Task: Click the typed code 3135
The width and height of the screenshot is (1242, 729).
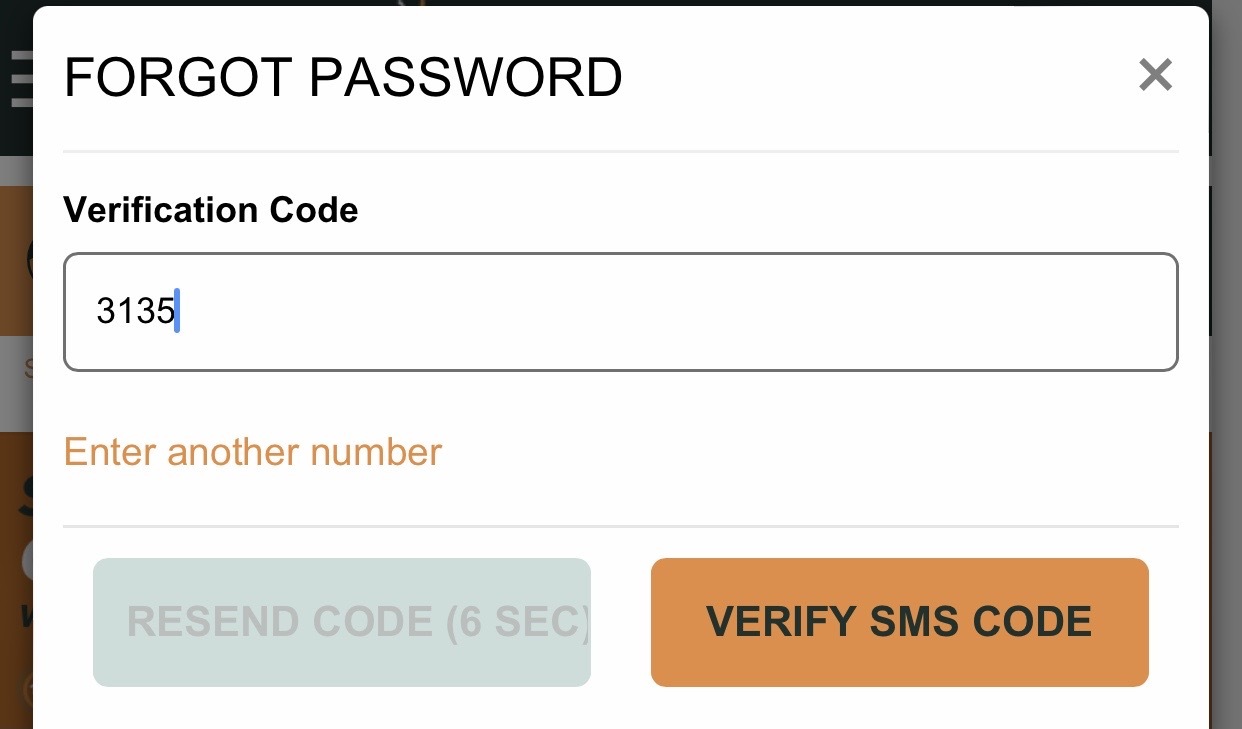Action: pyautogui.click(x=135, y=312)
